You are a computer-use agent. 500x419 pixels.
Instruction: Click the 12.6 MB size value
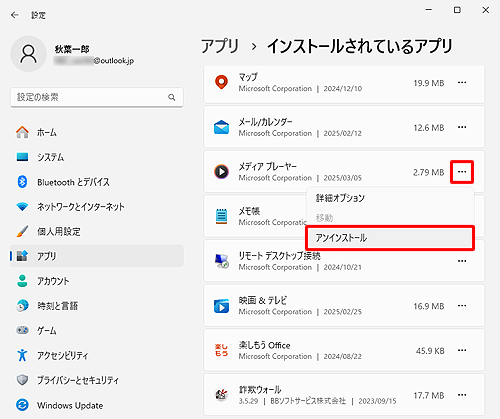click(x=429, y=128)
